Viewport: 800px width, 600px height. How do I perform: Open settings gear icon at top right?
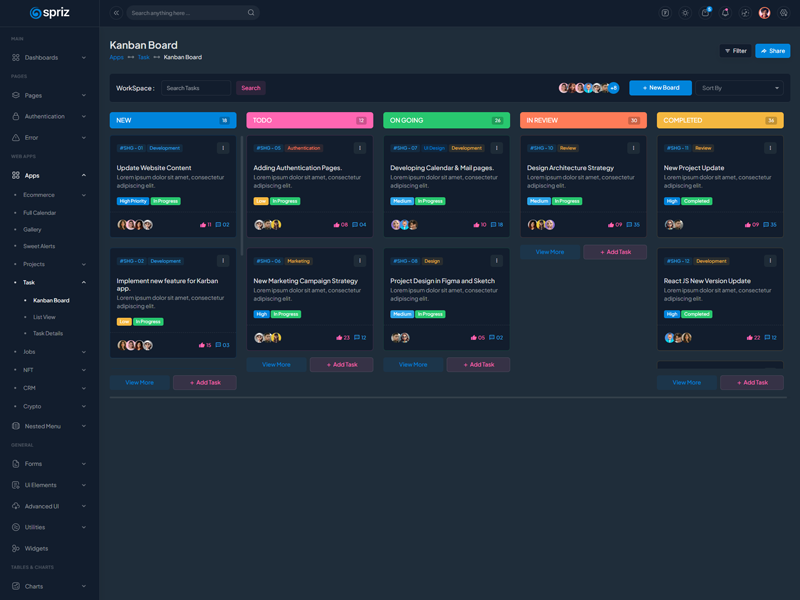click(x=784, y=13)
